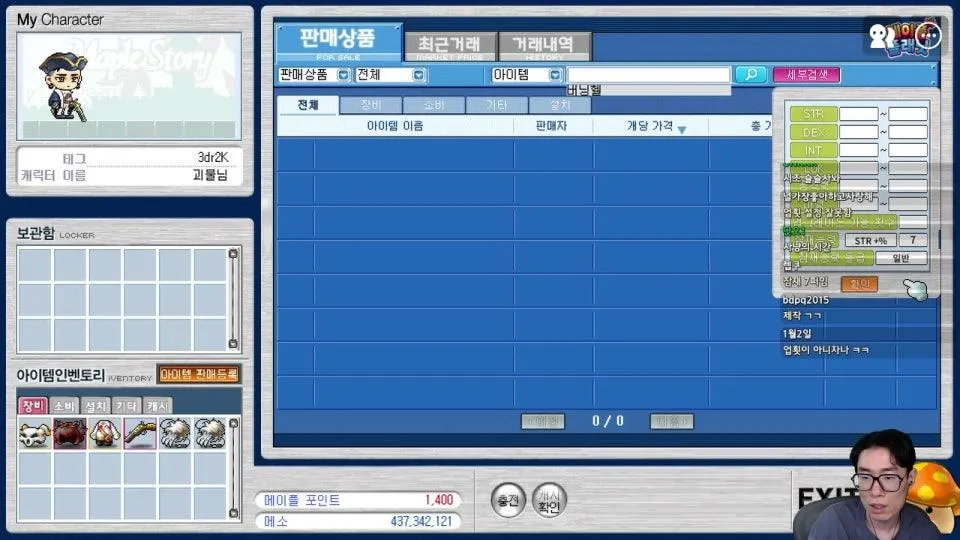Select the 장비 filter tab in the listings
The image size is (960, 540).
pyautogui.click(x=371, y=105)
